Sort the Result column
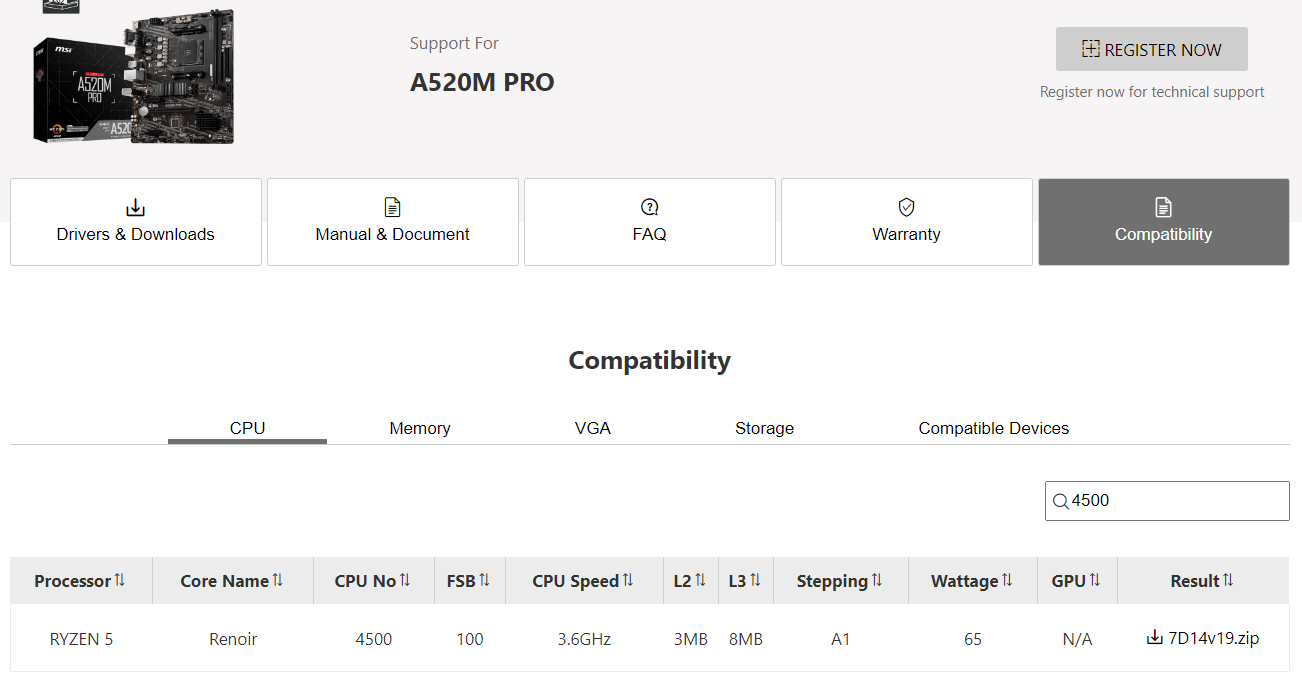Viewport: 1302px width, 699px height. pos(1228,580)
